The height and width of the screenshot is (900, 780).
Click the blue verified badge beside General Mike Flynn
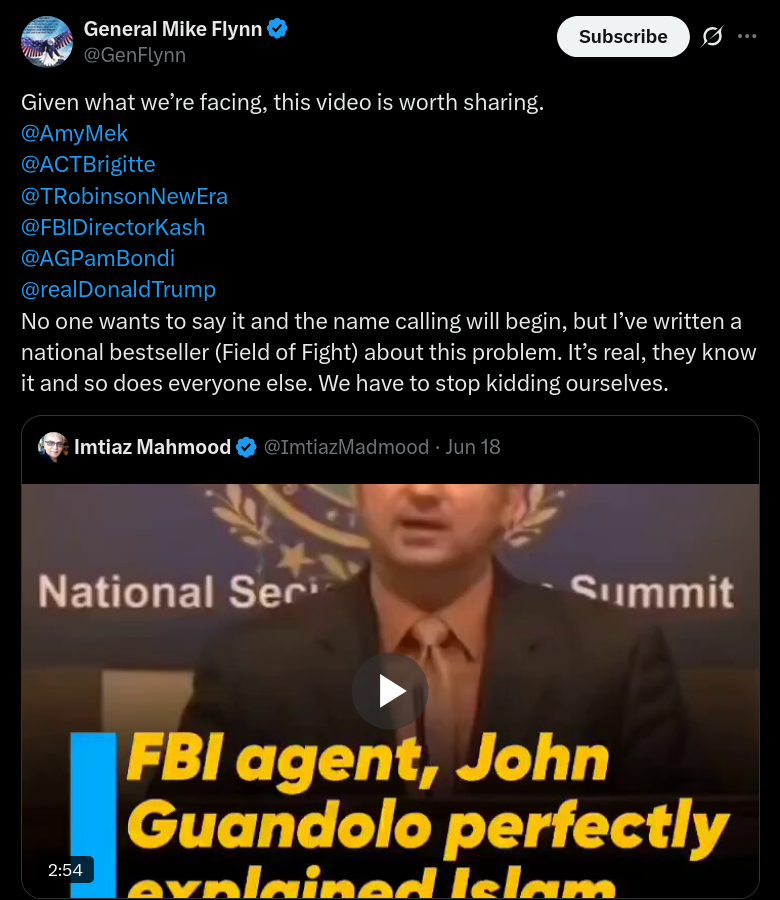[x=278, y=28]
